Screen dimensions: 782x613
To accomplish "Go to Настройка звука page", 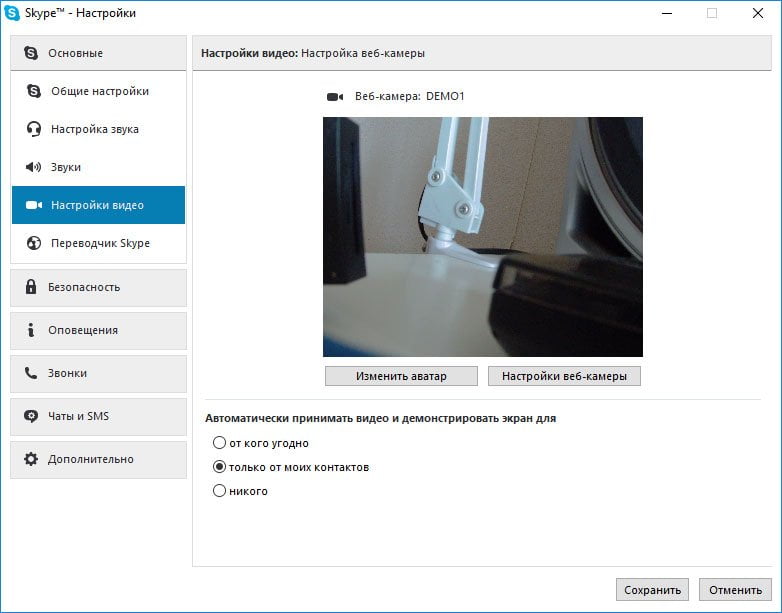I will click(98, 129).
